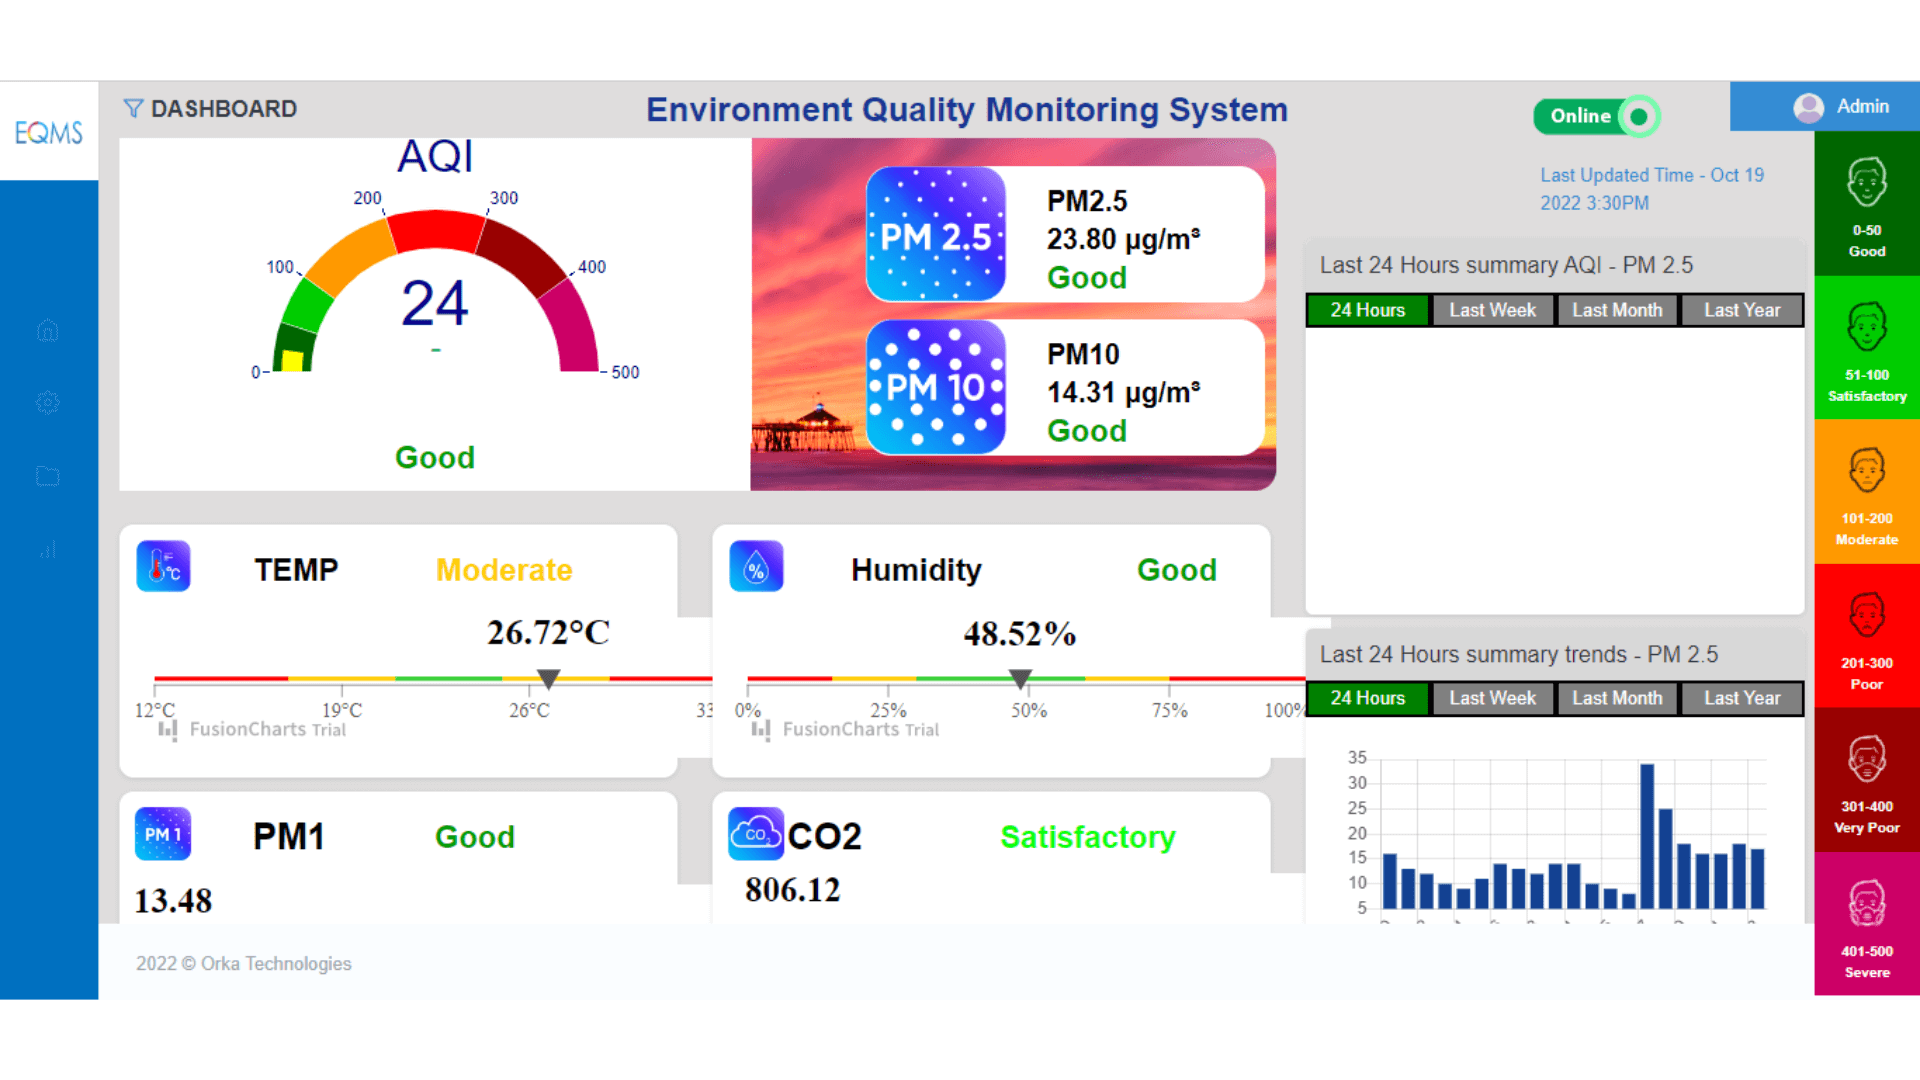Toggle the Online status switch

[x=1596, y=116]
